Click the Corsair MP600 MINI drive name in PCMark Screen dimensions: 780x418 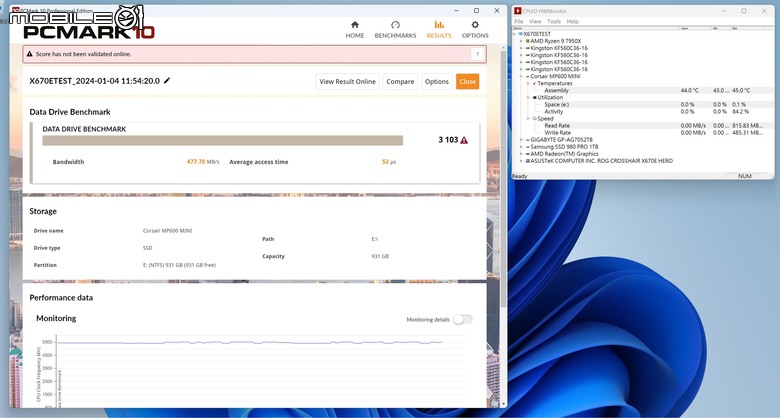pyautogui.click(x=167, y=231)
